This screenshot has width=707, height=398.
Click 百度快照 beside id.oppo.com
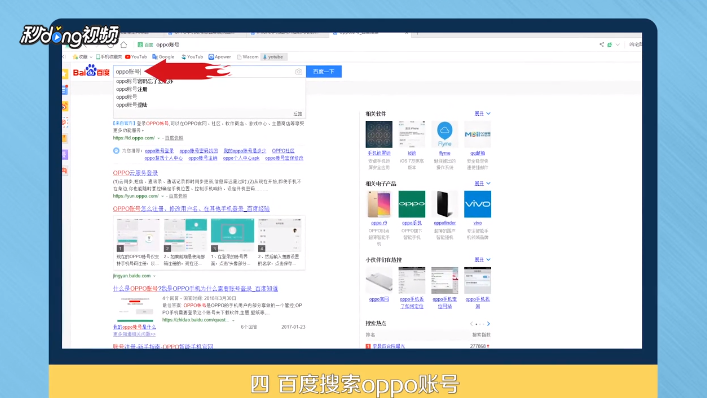click(174, 138)
